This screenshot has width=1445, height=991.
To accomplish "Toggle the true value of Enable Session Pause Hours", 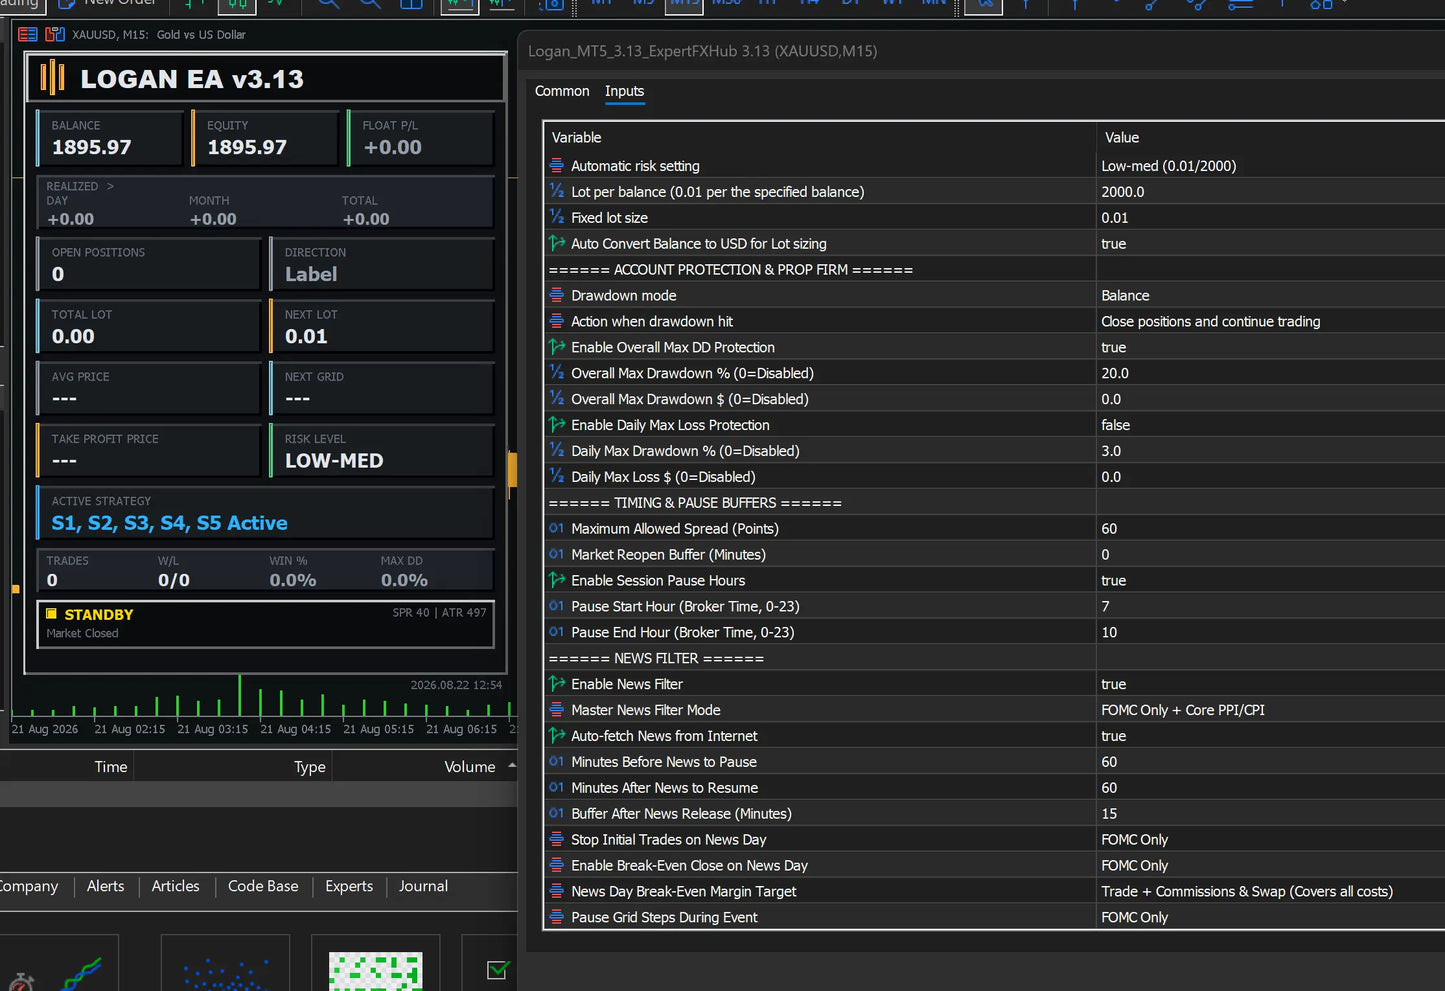I will pyautogui.click(x=1113, y=580).
